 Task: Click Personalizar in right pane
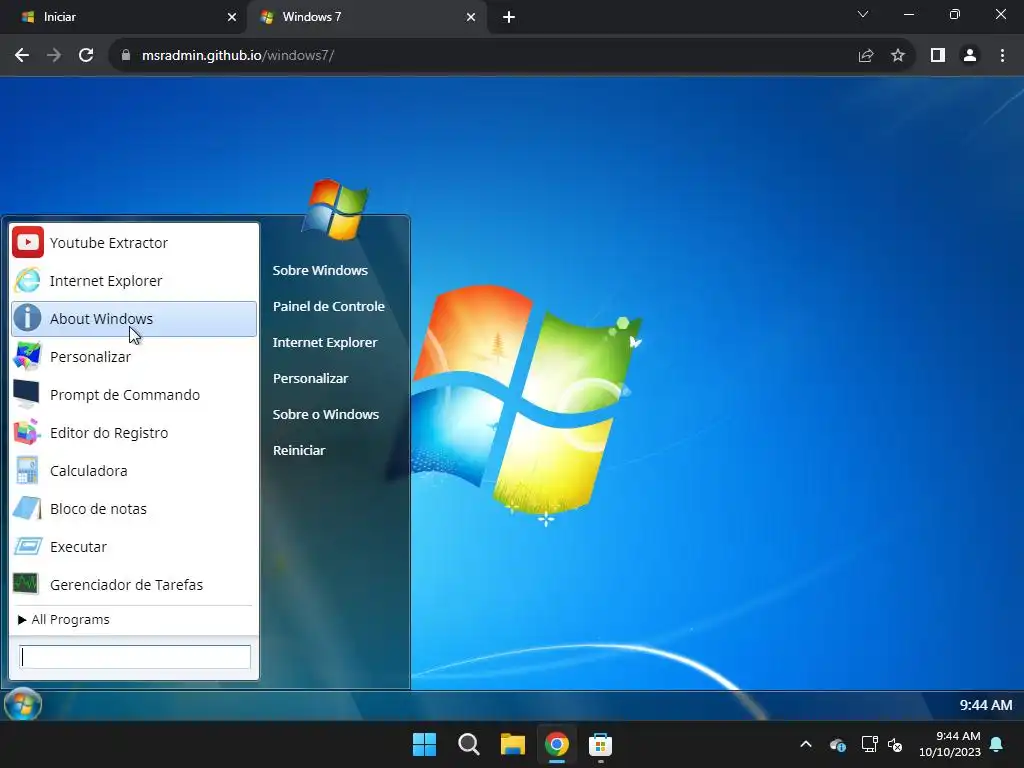click(310, 377)
